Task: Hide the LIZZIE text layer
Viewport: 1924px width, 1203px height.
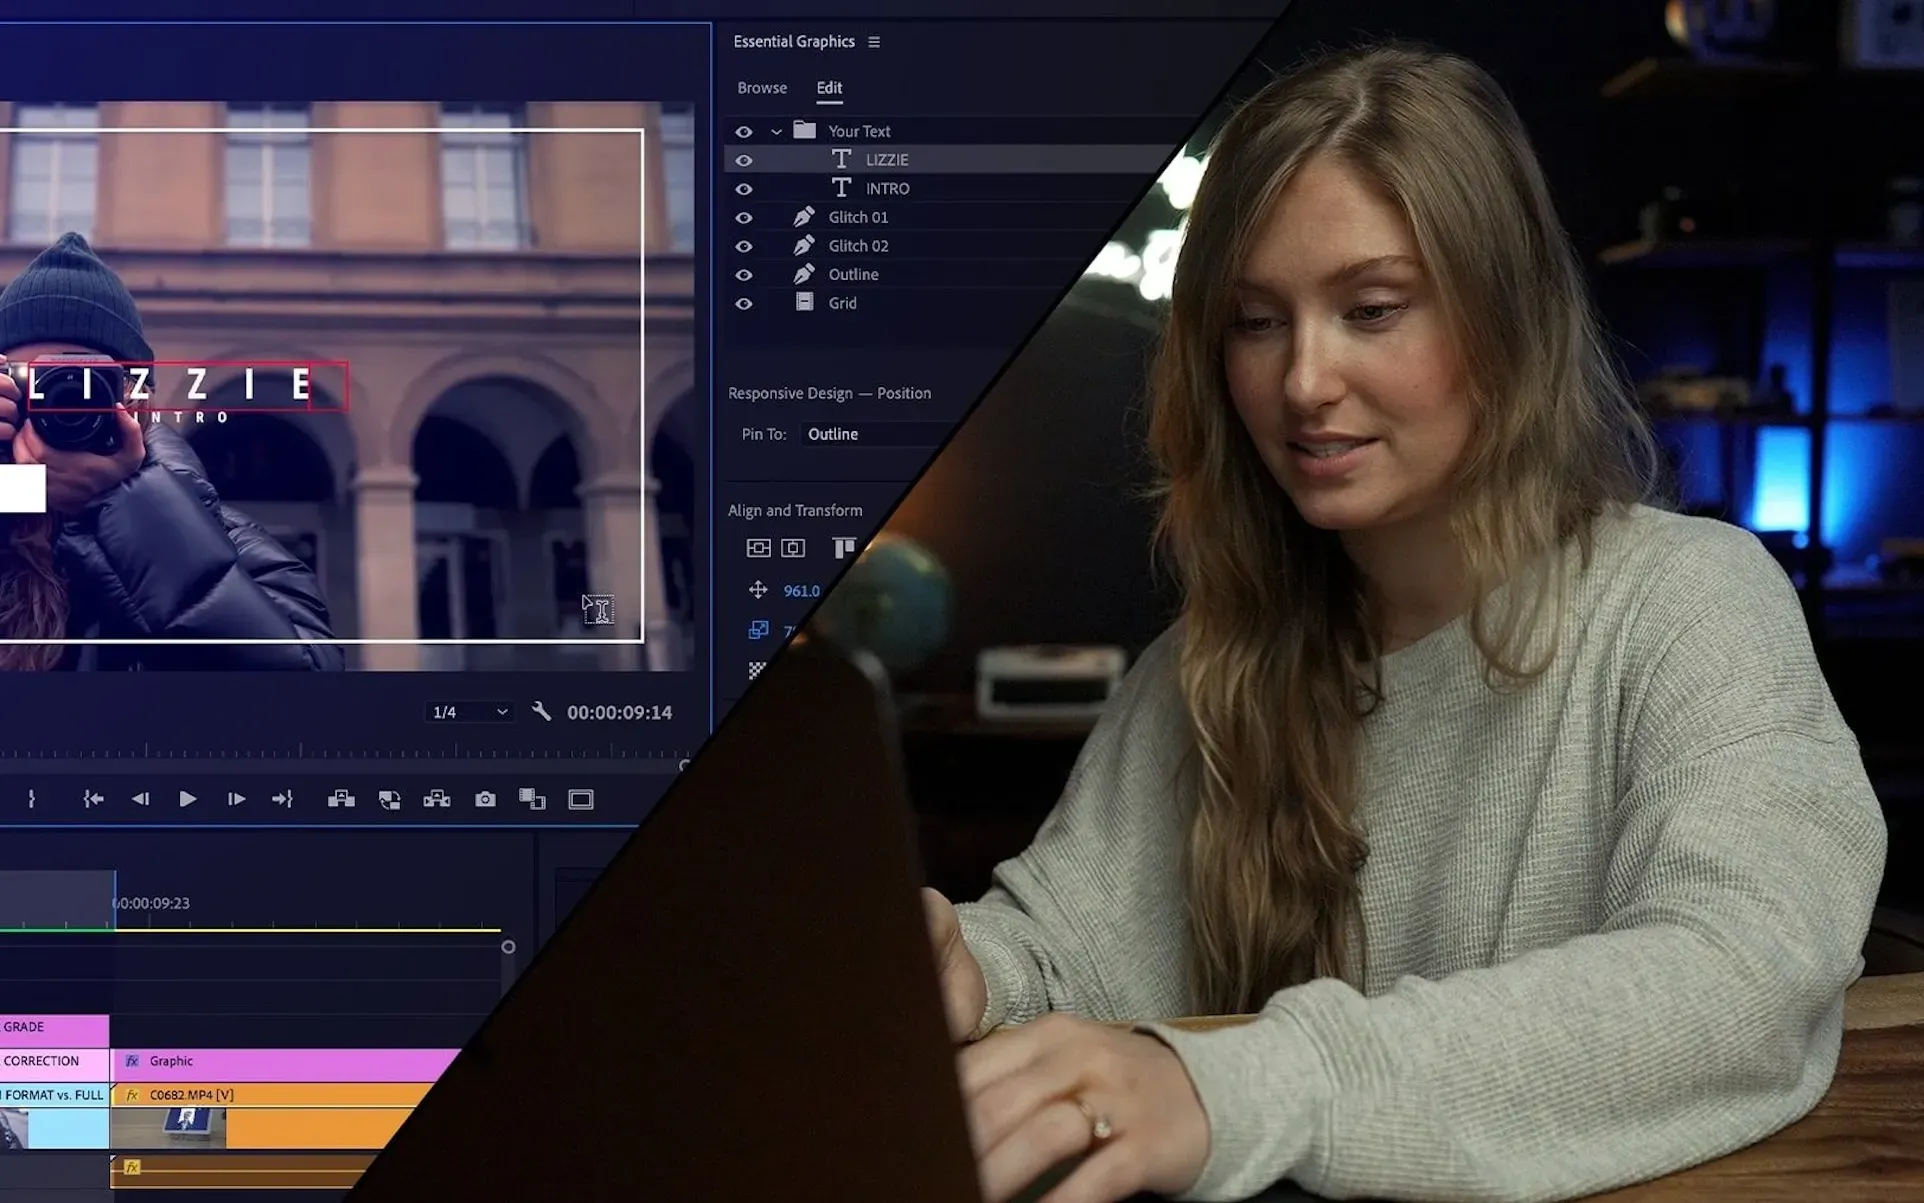Action: click(x=743, y=160)
